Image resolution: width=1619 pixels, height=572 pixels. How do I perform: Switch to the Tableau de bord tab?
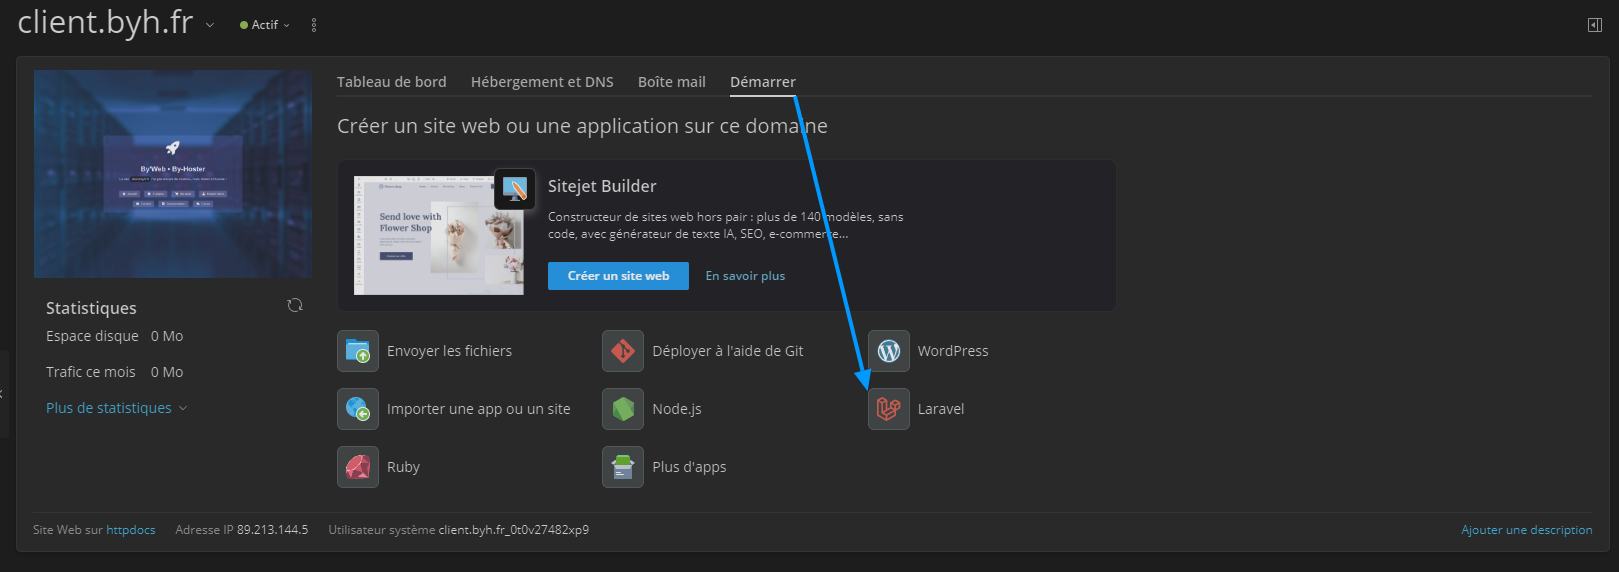[x=391, y=82]
